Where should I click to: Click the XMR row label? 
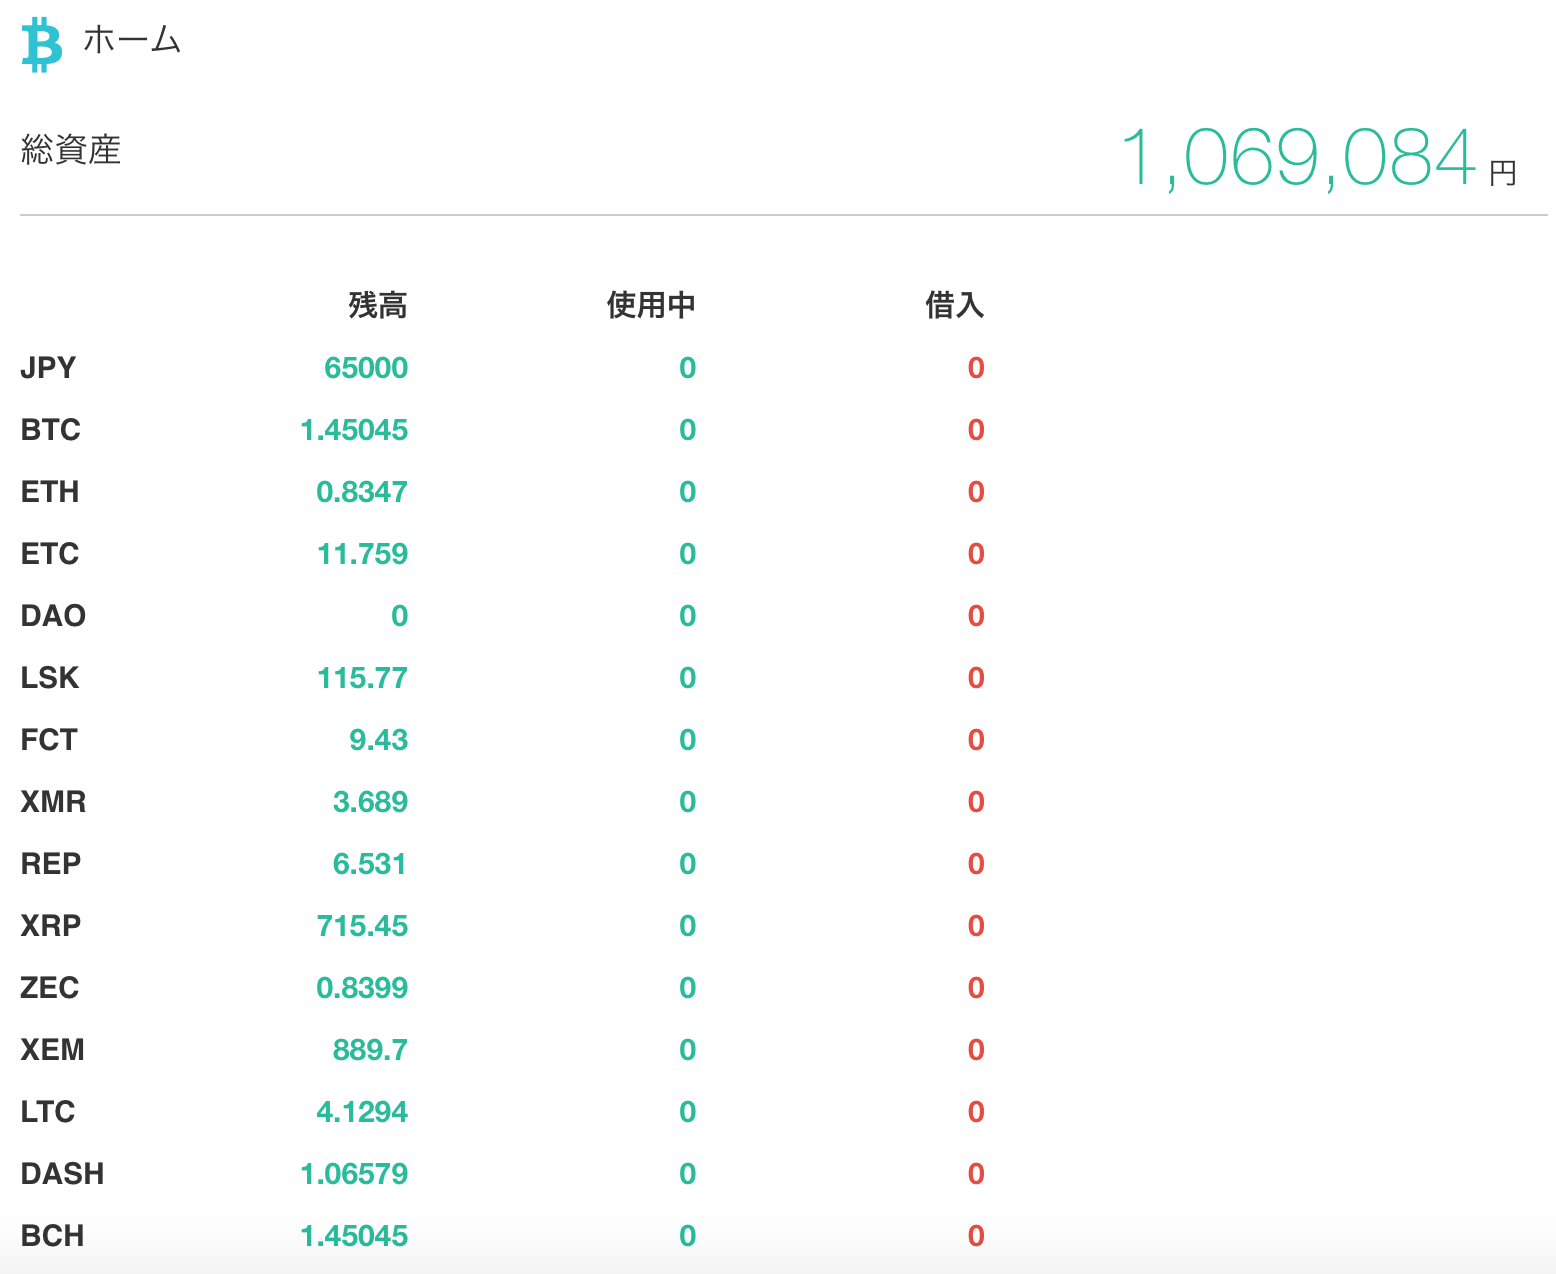53,801
